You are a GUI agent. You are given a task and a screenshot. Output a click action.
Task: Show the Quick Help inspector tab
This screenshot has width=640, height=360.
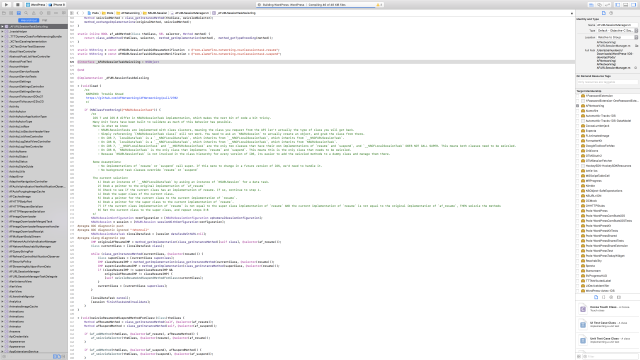(611, 13)
